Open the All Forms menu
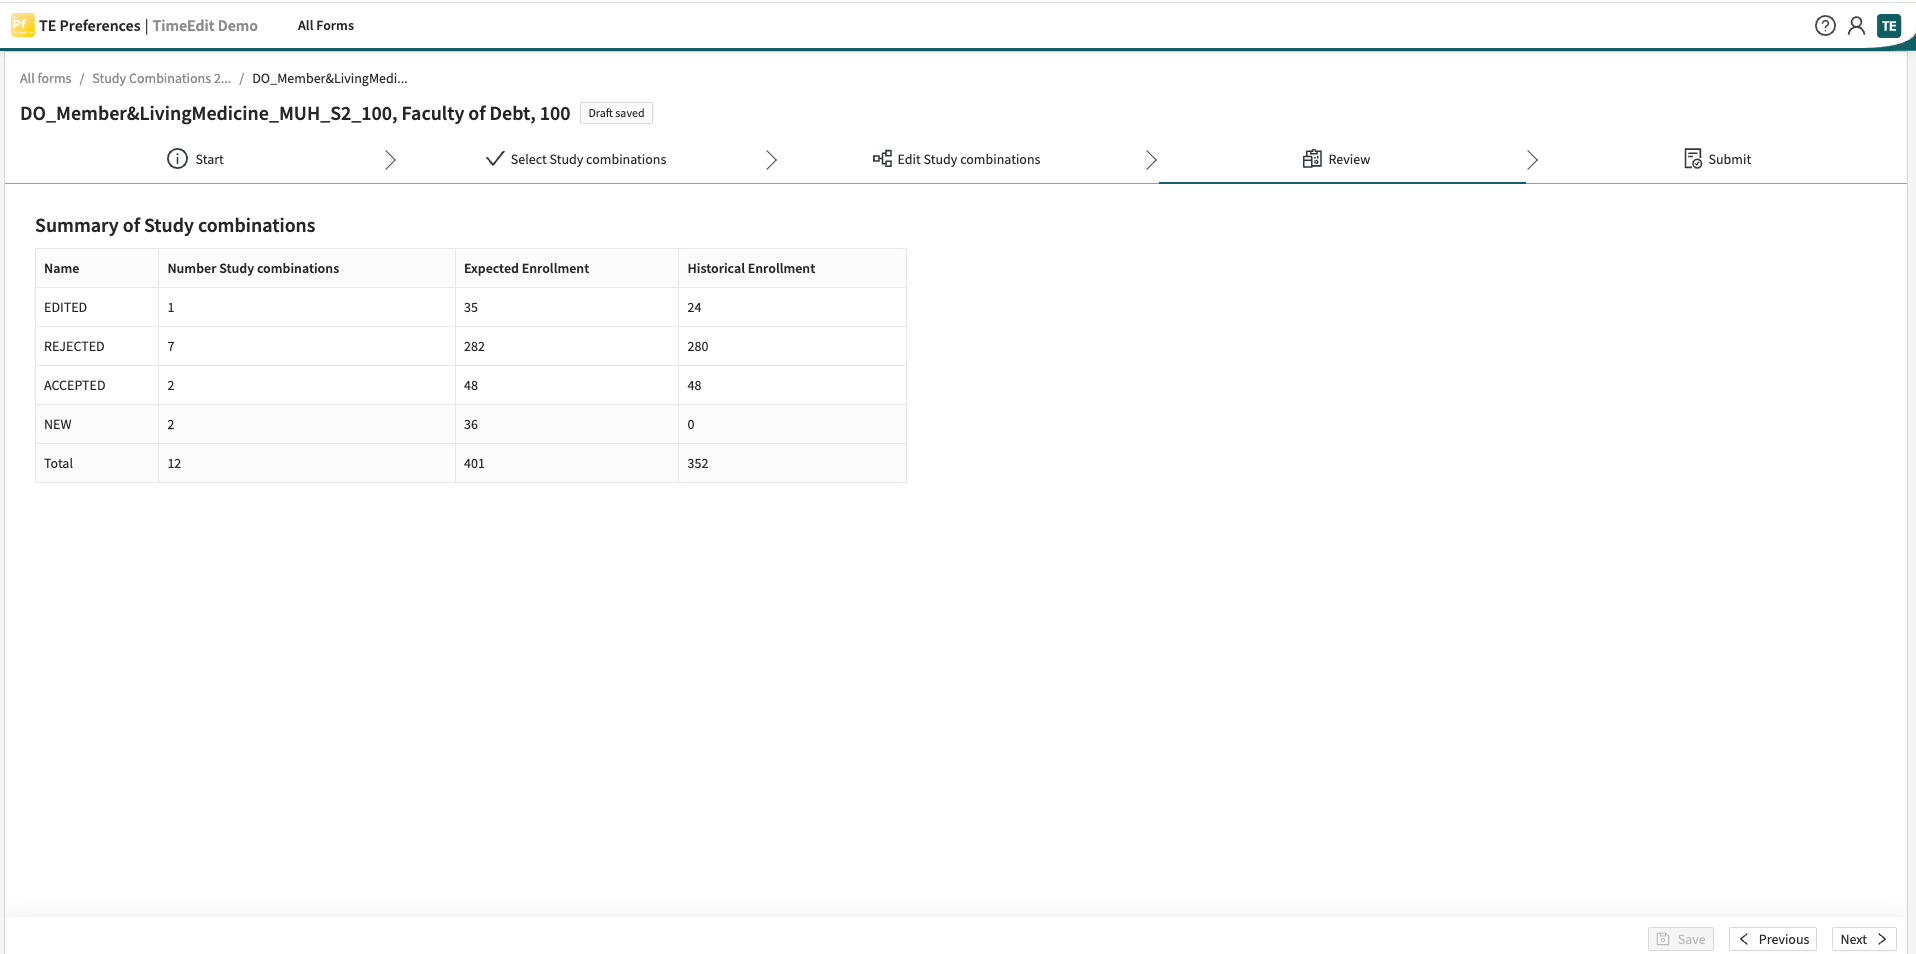Image resolution: width=1916 pixels, height=954 pixels. coord(326,26)
